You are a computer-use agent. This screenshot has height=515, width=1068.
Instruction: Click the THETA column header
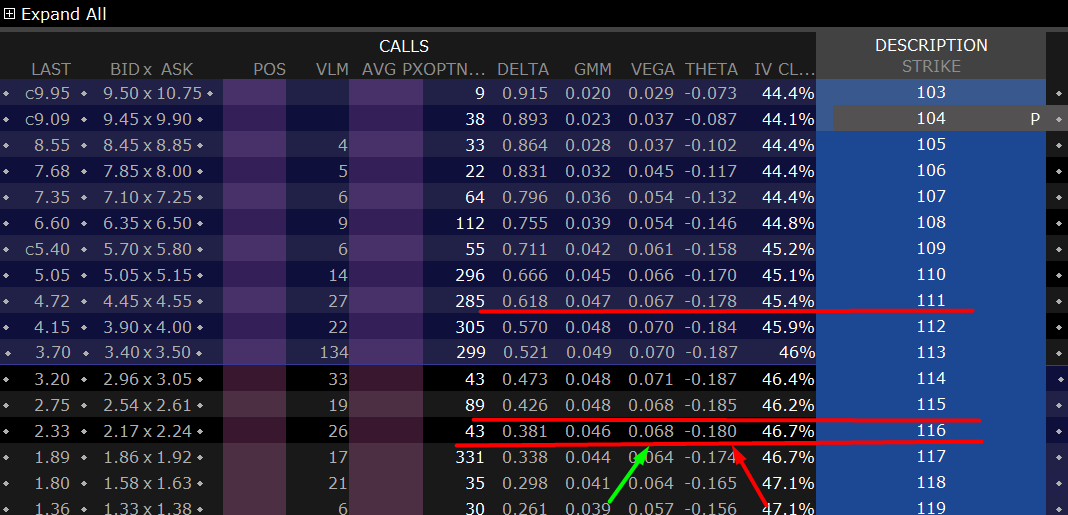tap(711, 69)
